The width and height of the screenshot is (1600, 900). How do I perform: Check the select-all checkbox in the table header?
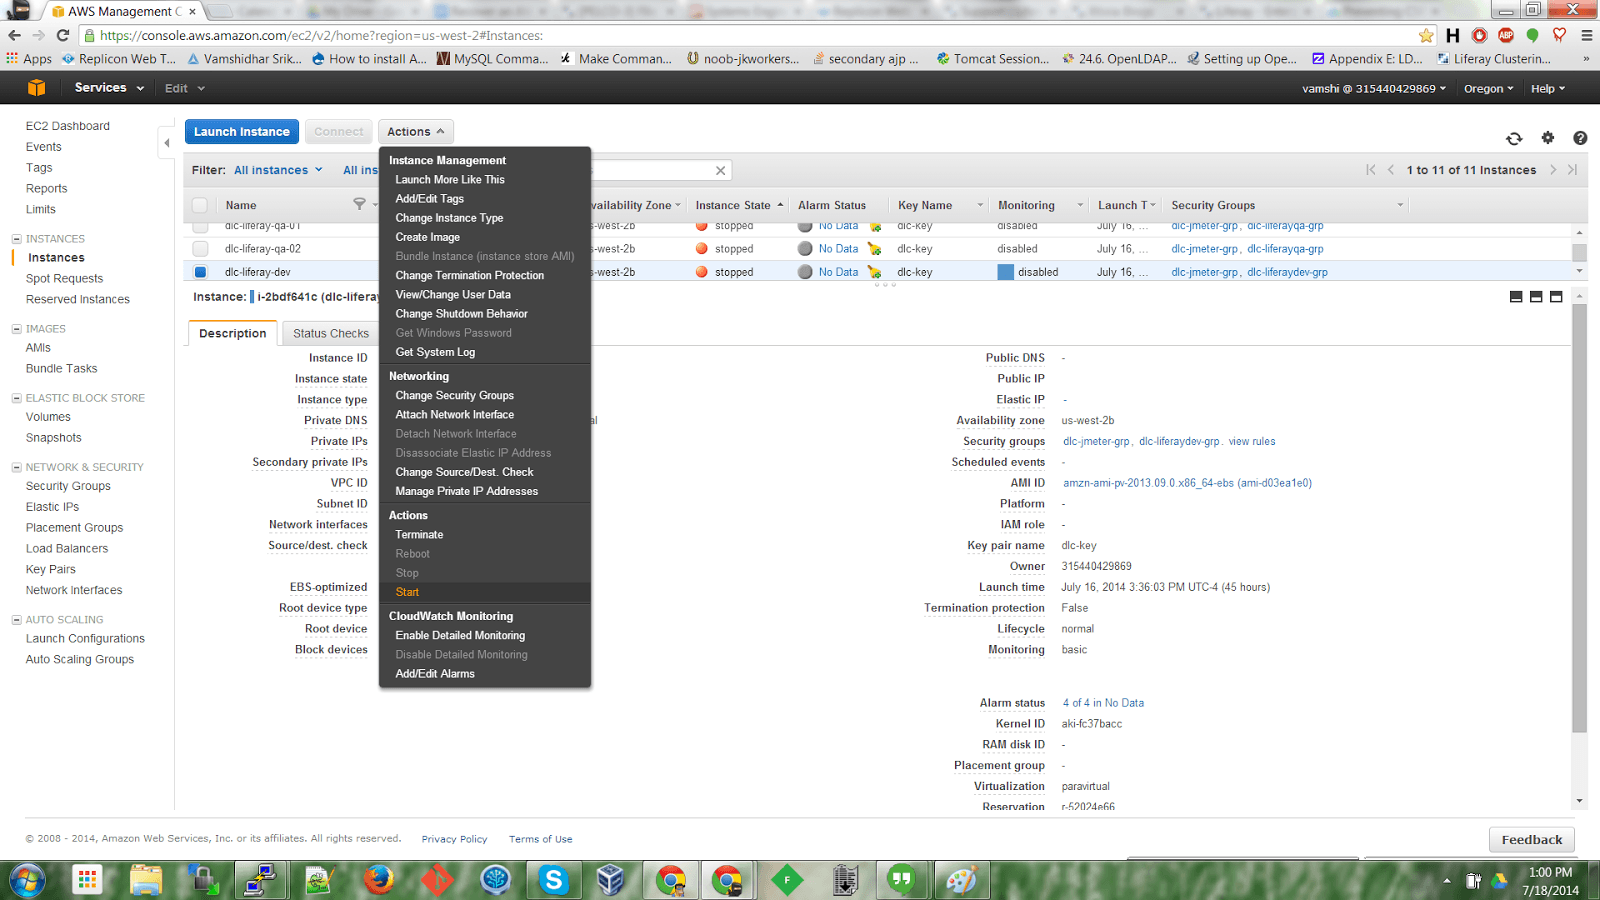point(200,204)
